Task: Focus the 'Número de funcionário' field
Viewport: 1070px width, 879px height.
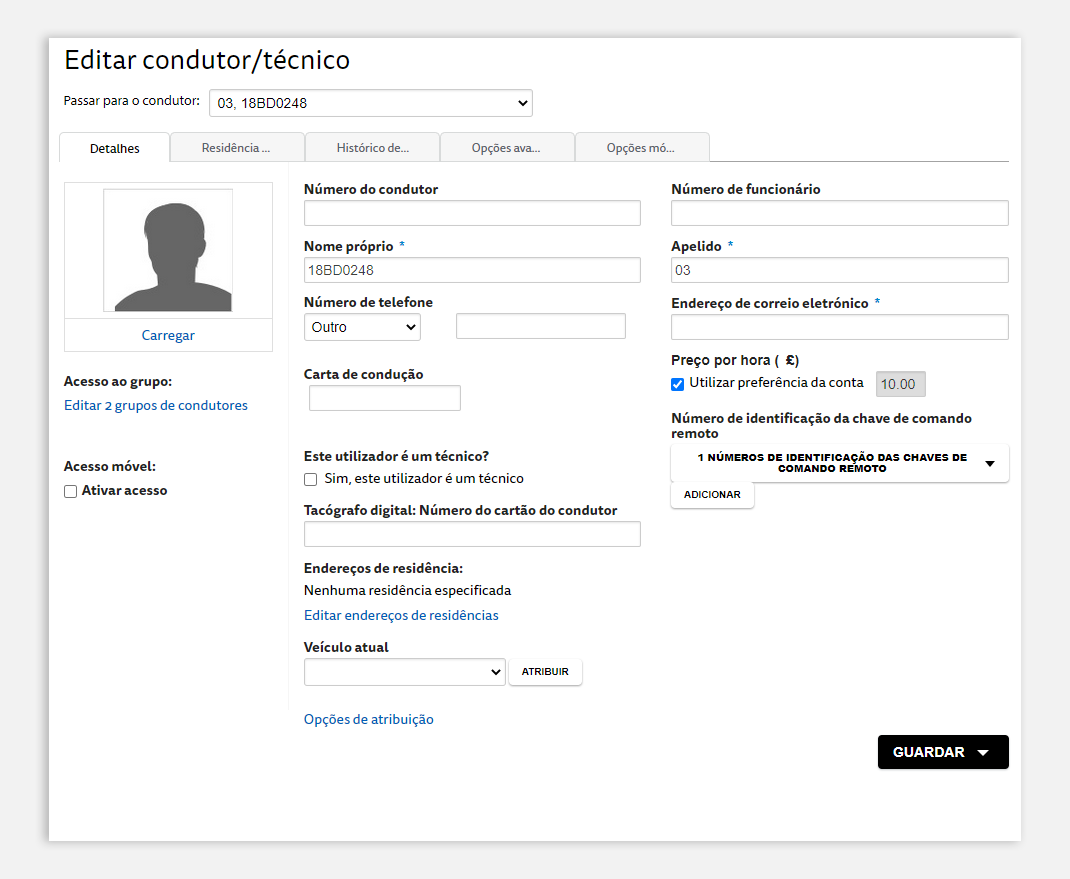Action: (839, 213)
